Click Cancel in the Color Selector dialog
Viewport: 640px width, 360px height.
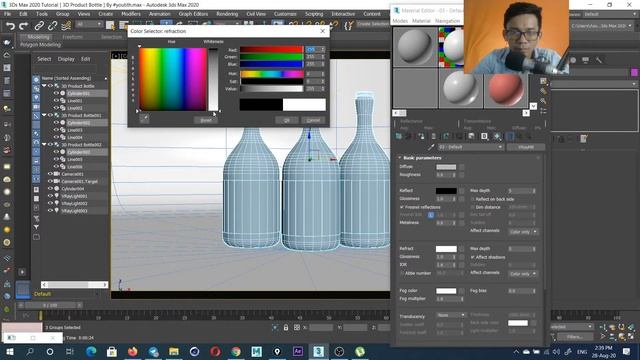313,120
